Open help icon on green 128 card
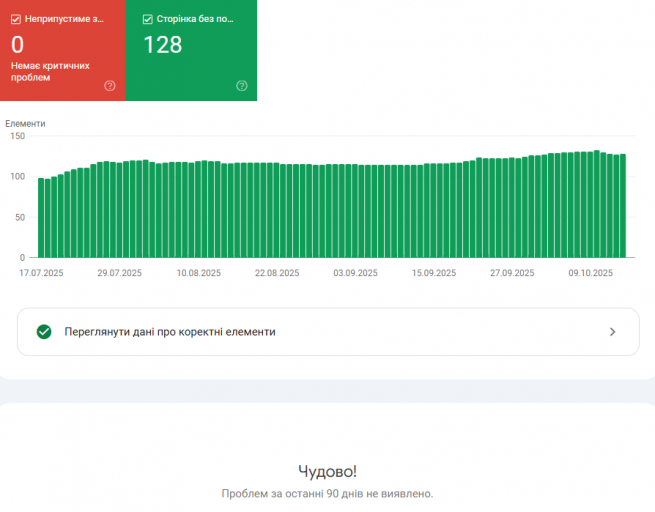The height and width of the screenshot is (512, 655). [242, 86]
